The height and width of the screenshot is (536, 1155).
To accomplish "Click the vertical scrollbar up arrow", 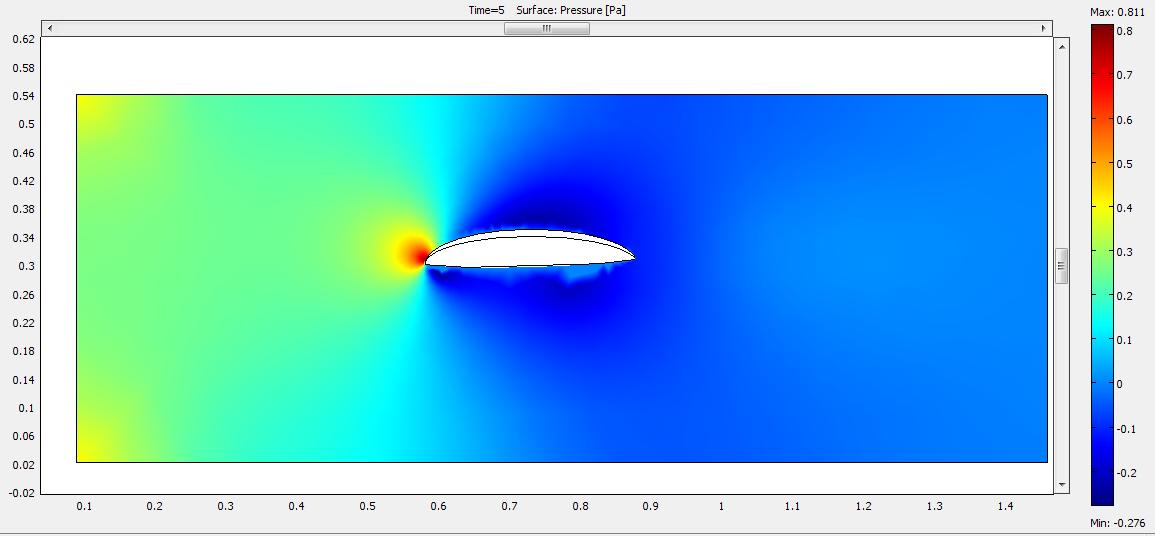I will tap(1061, 47).
